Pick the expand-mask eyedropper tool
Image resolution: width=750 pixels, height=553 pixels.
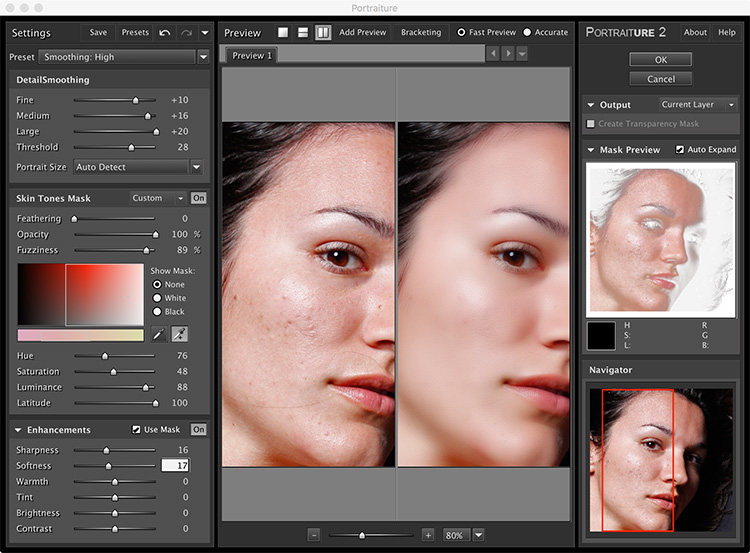tap(179, 334)
